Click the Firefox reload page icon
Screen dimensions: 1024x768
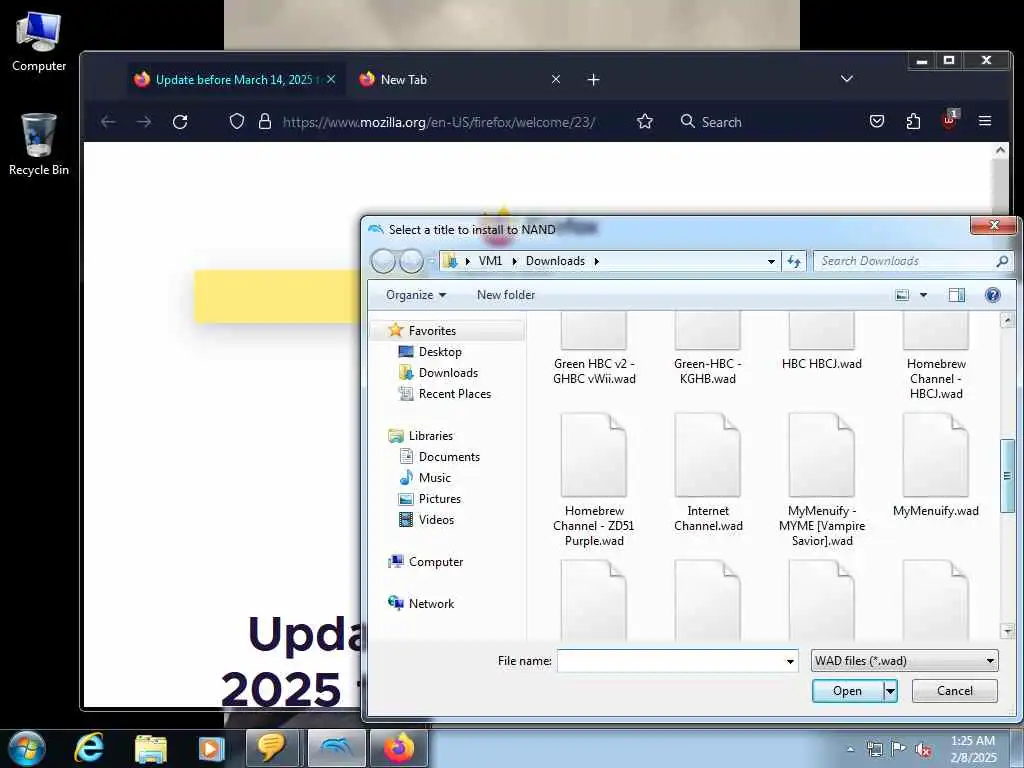point(180,121)
